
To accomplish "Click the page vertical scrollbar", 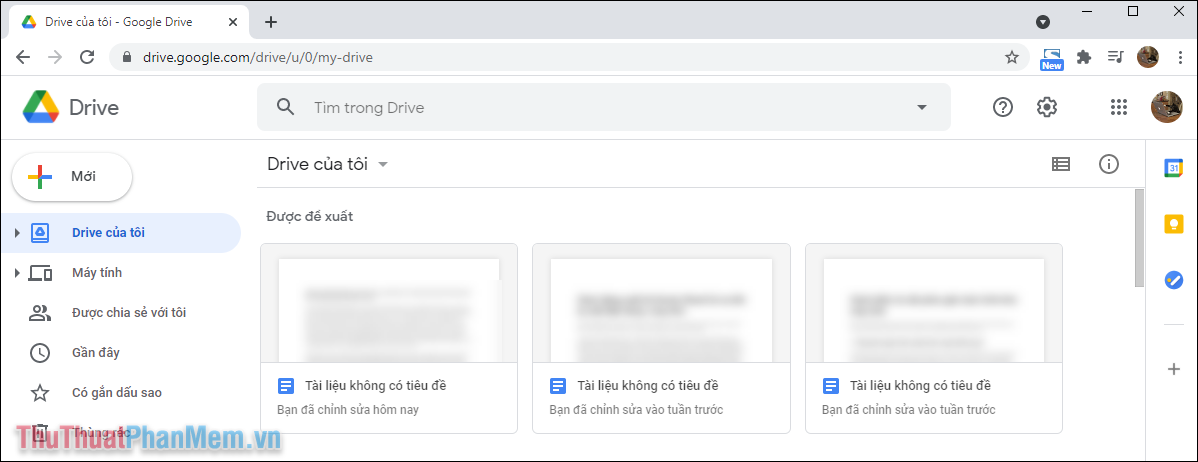I will (x=1139, y=238).
